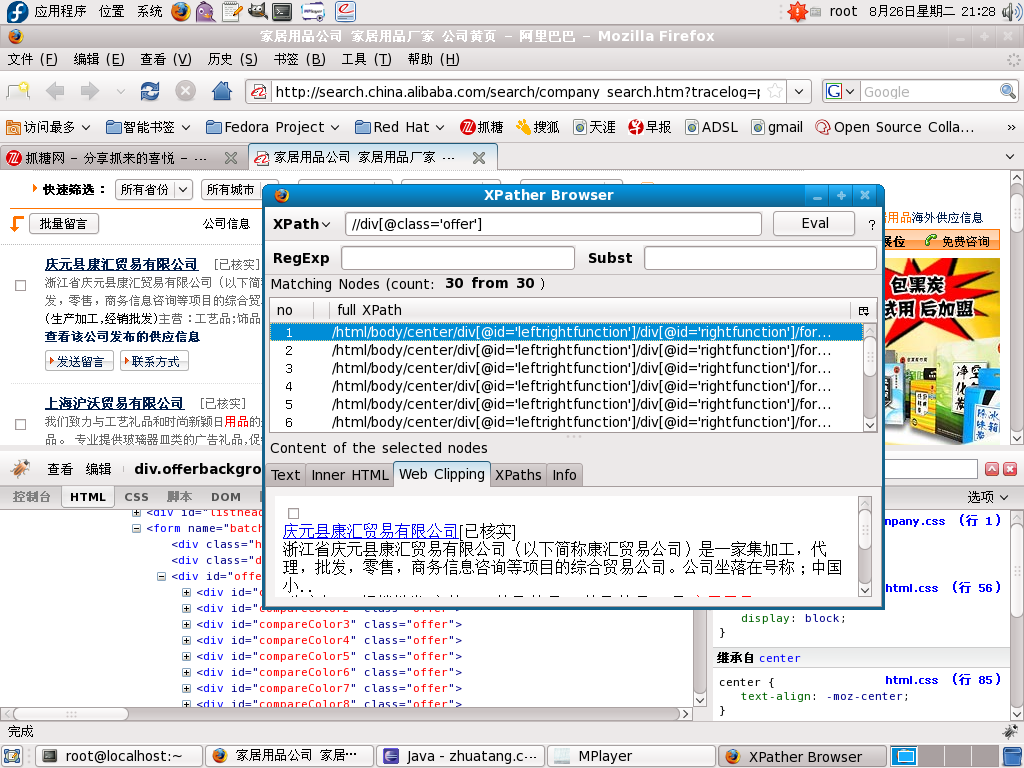Tick the checkbox in the Web Clipping preview
The image size is (1024, 768).
coord(293,514)
